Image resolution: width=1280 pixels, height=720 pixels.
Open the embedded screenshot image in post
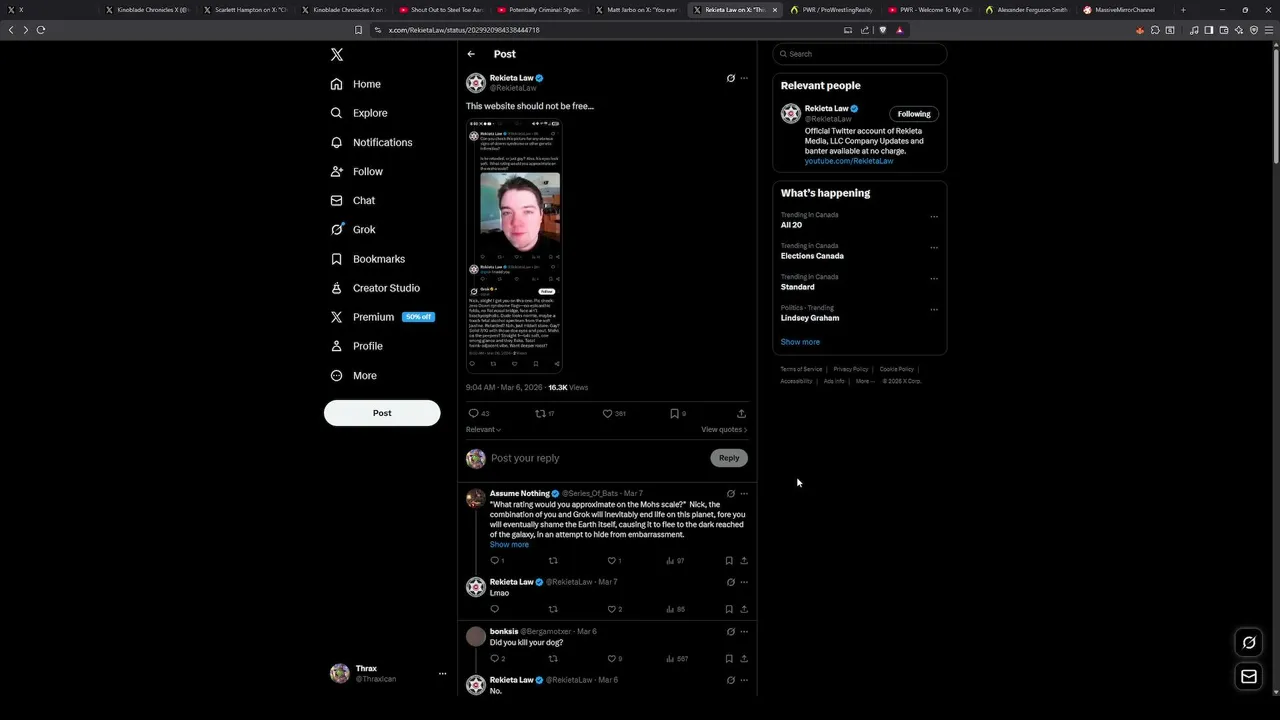(514, 246)
